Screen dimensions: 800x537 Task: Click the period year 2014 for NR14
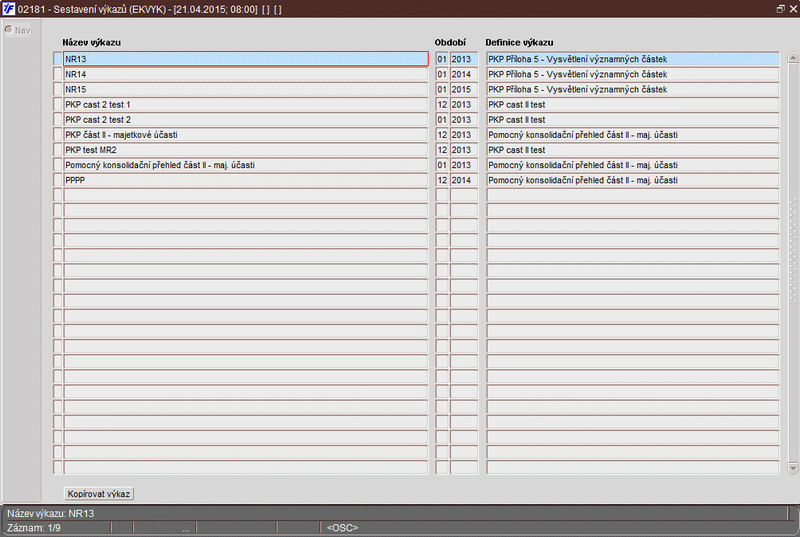pyautogui.click(x=464, y=74)
